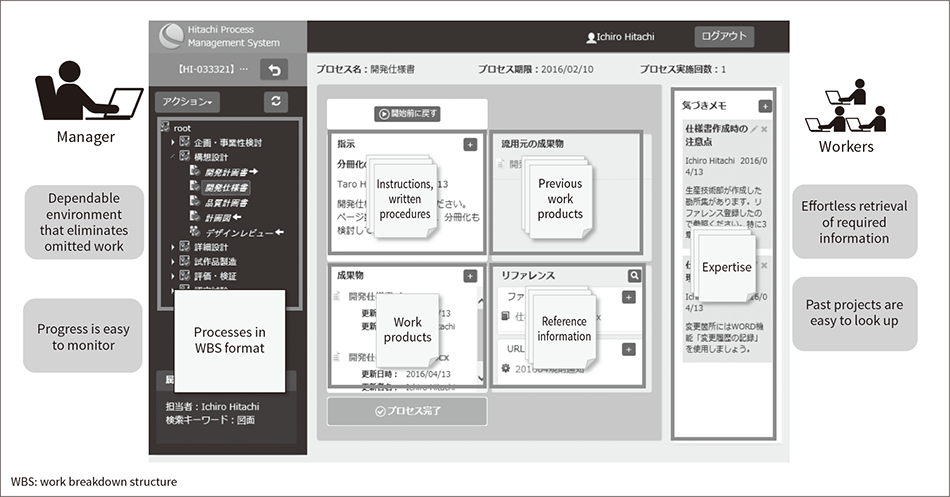The image size is (950, 497).
Task: Expand the 企画・事業性検討 tree node
Action: click(x=172, y=143)
